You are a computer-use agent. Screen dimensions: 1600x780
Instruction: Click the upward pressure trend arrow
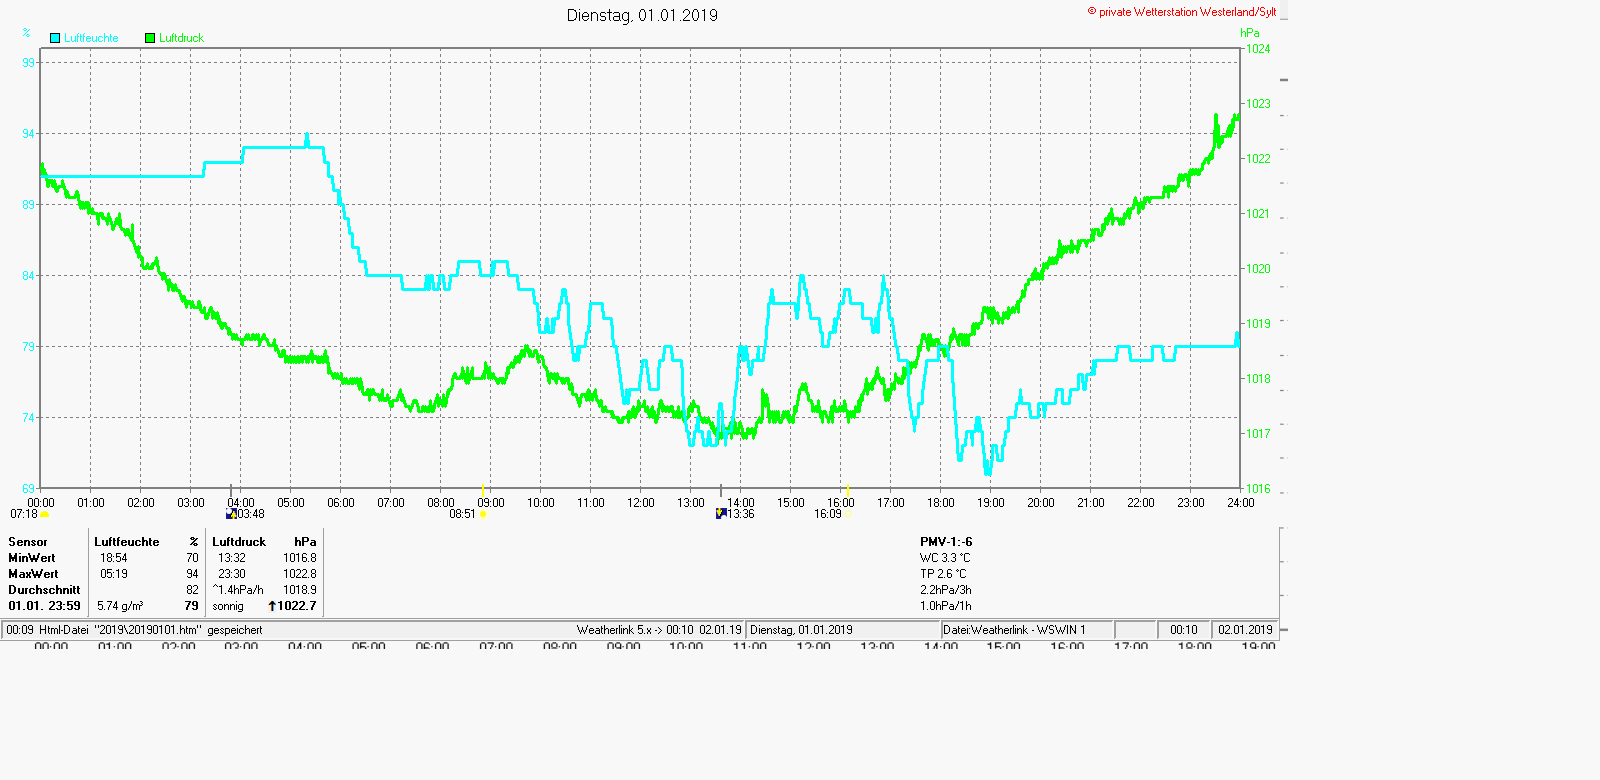271,606
